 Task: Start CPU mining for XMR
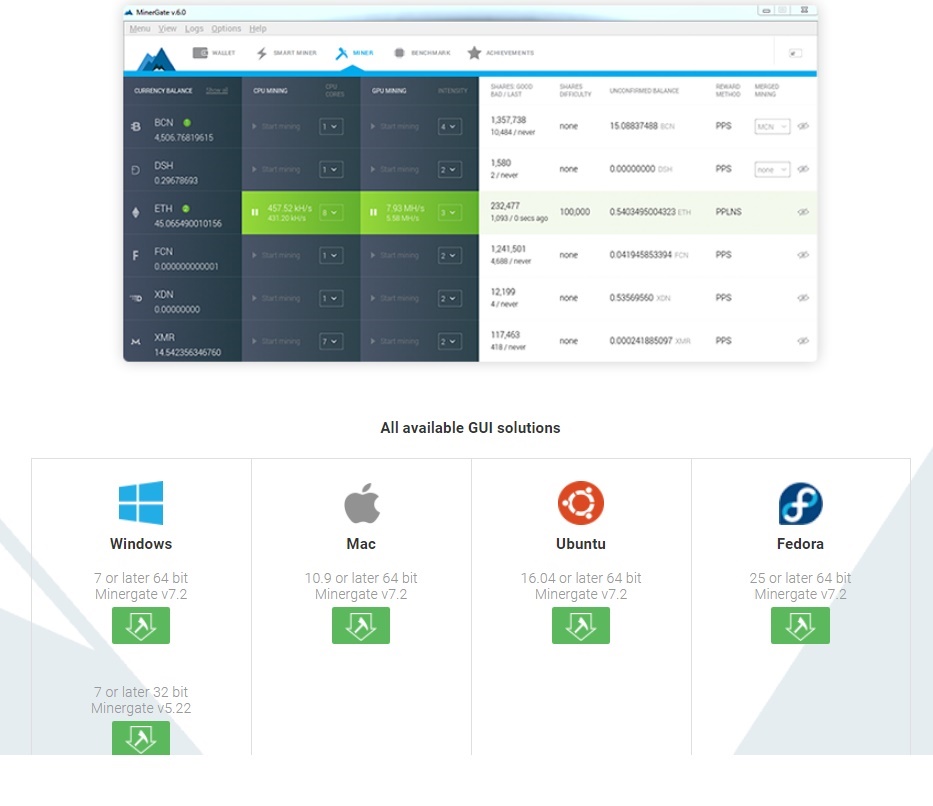277,341
